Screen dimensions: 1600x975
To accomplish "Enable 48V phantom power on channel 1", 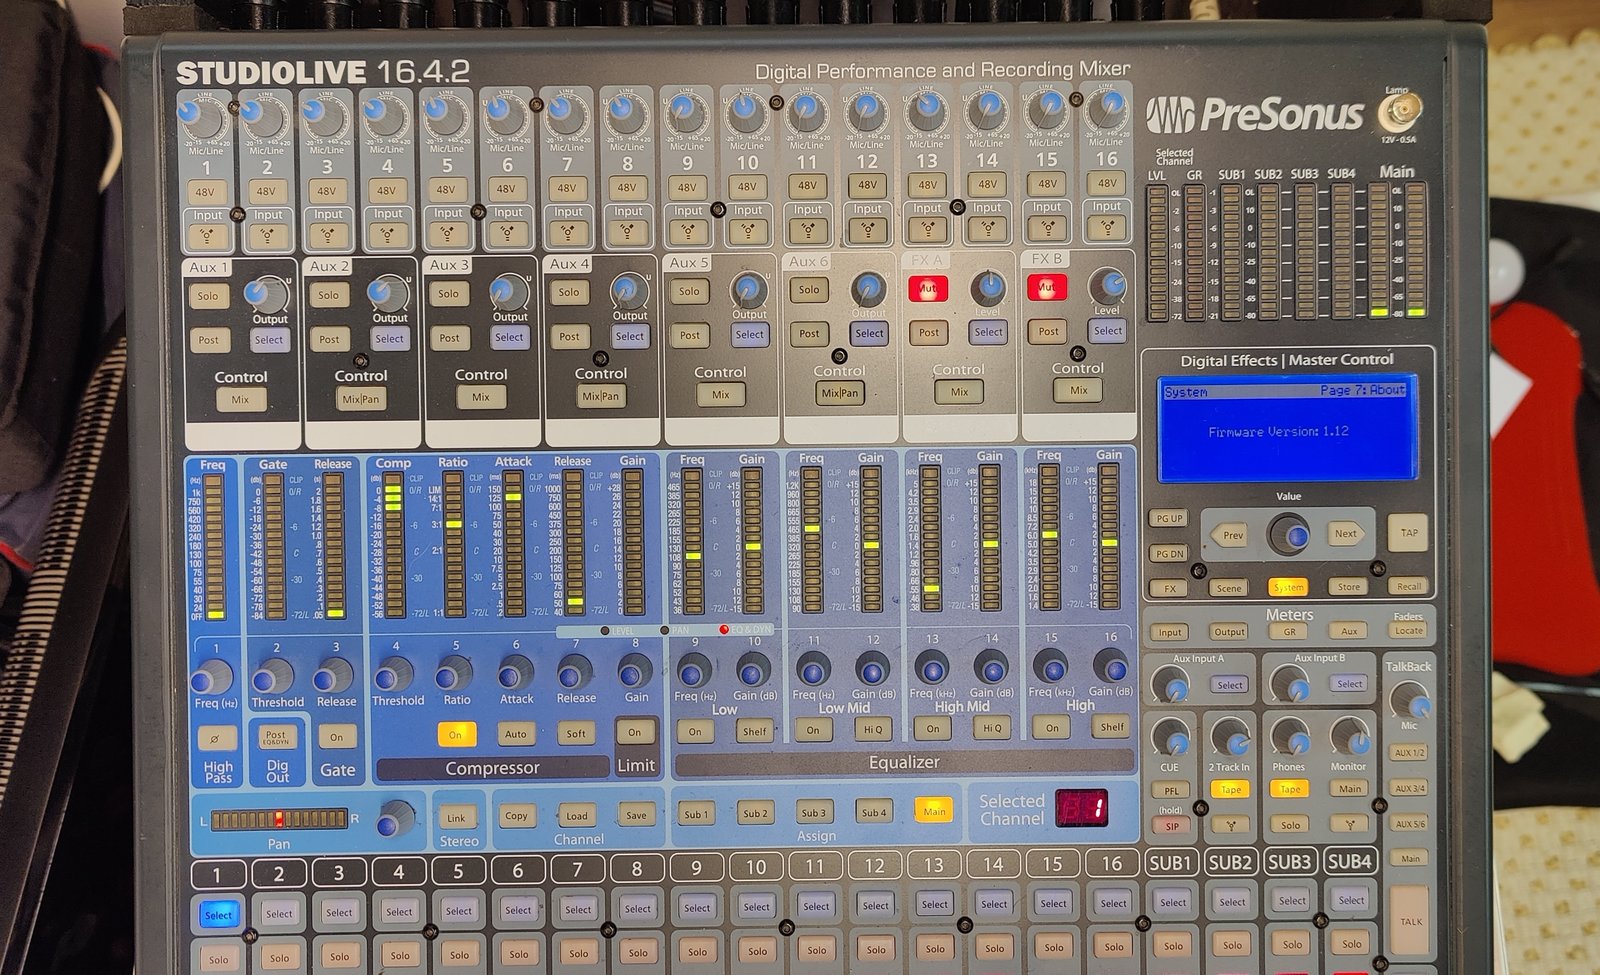I will (205, 192).
